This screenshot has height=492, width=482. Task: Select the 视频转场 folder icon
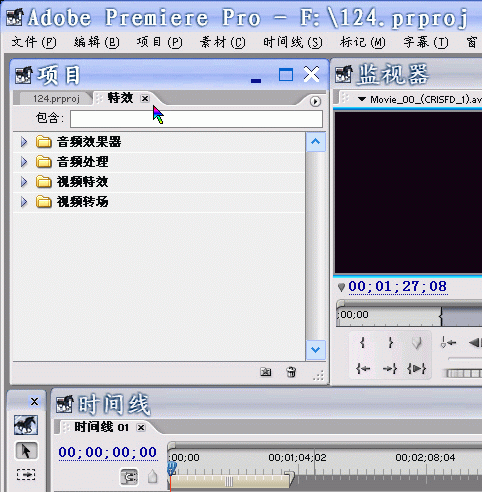[x=44, y=202]
